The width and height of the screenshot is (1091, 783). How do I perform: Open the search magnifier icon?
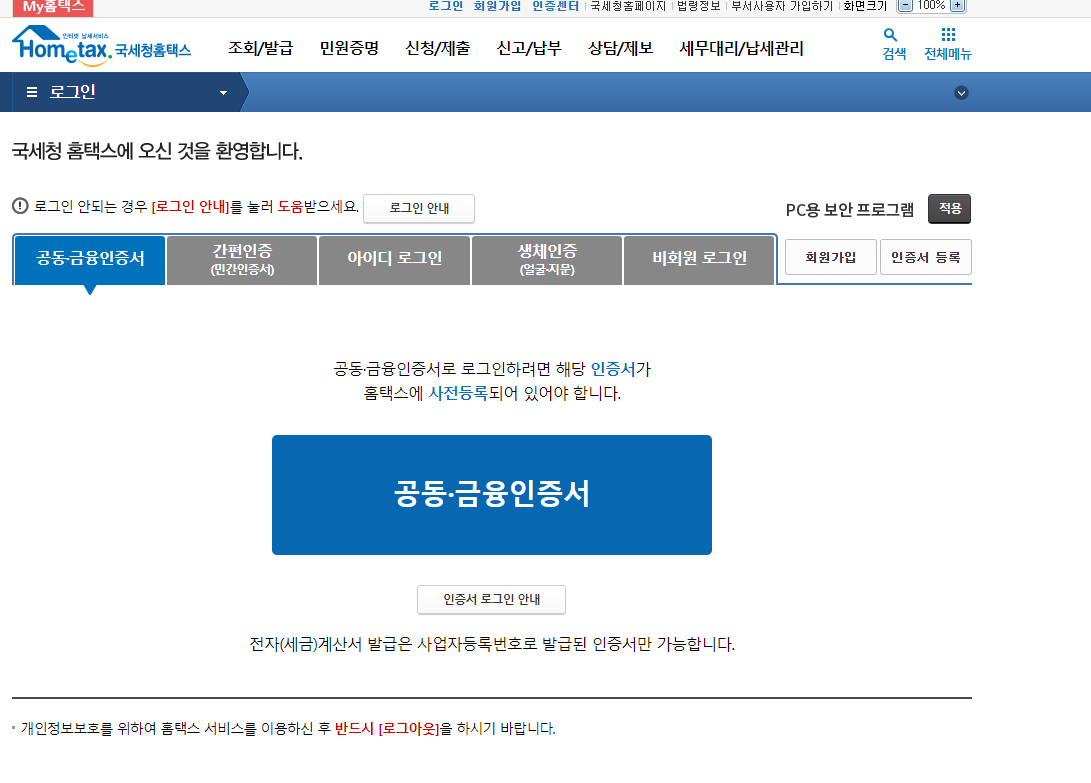[x=890, y=35]
